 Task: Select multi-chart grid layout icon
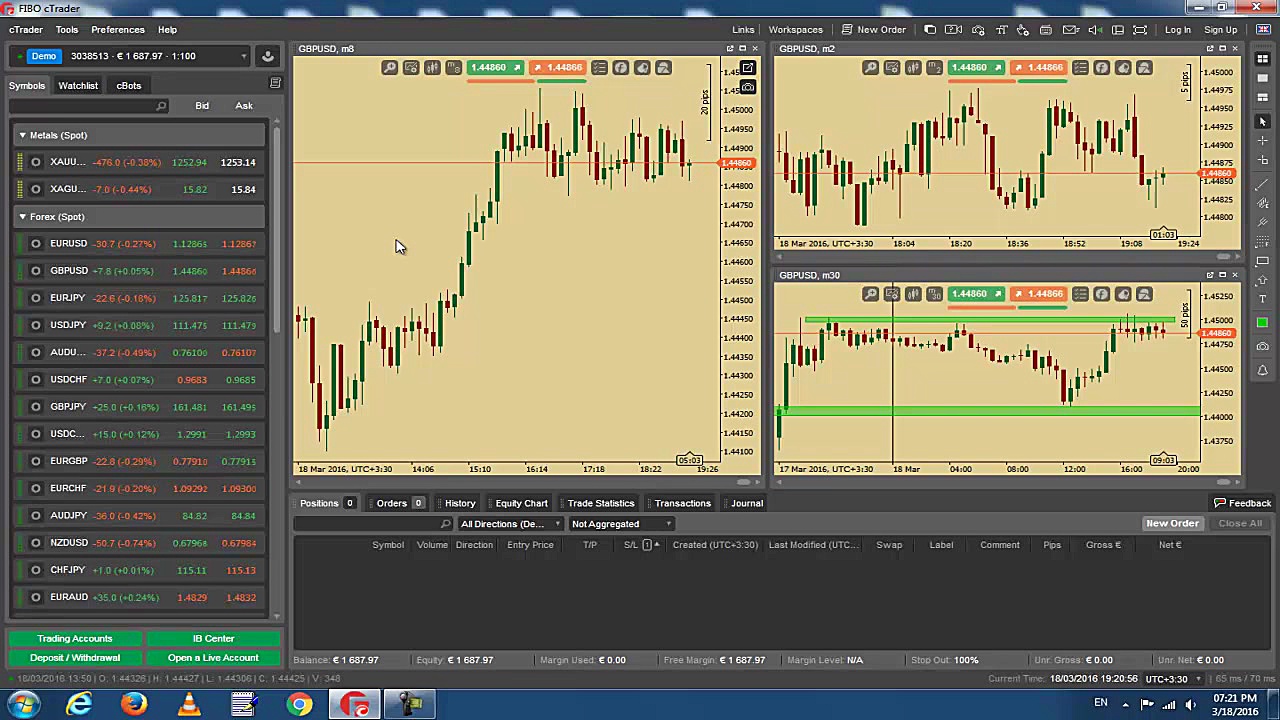click(x=1262, y=59)
